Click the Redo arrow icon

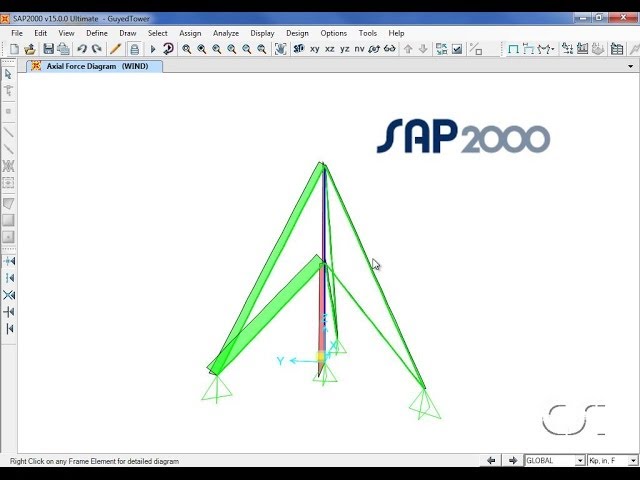(97, 49)
